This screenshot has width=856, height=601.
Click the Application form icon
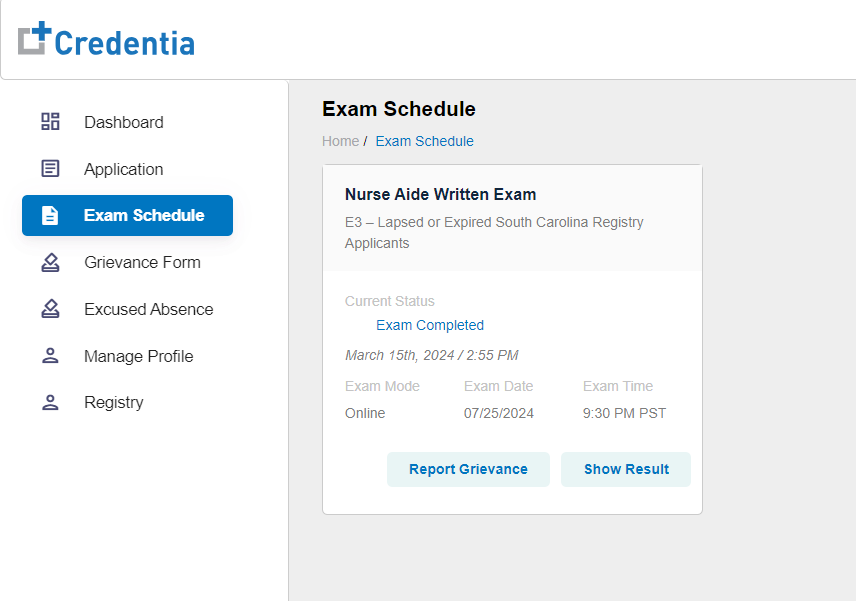coord(50,169)
